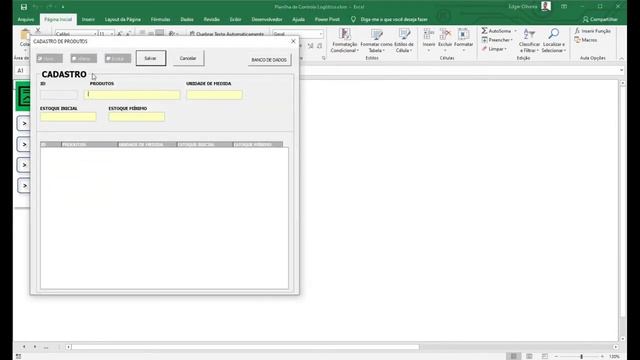This screenshot has height=360, width=640.
Task: Click the Classificar e Filtrar icon
Action: click(529, 34)
